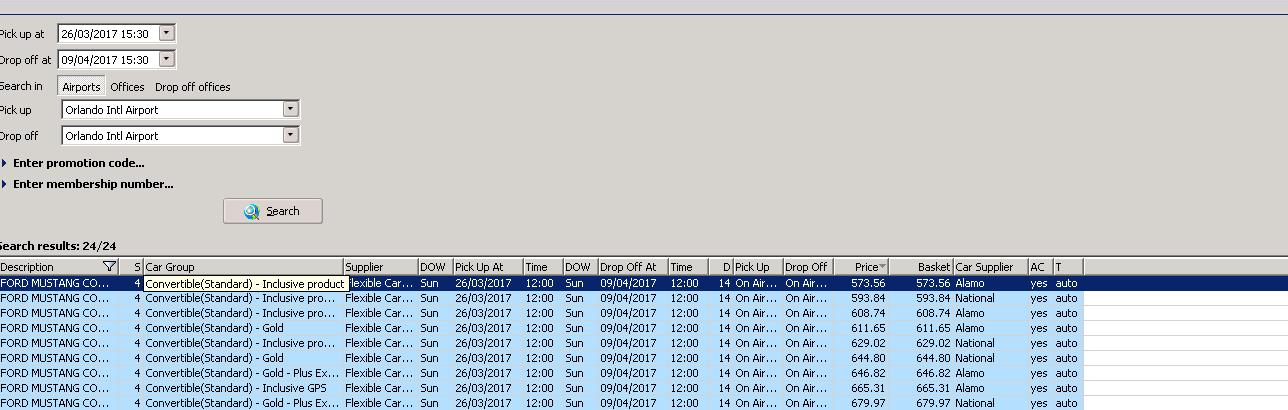Select the result row priced 593.84
This screenshot has height=410, width=1288.
[542, 298]
